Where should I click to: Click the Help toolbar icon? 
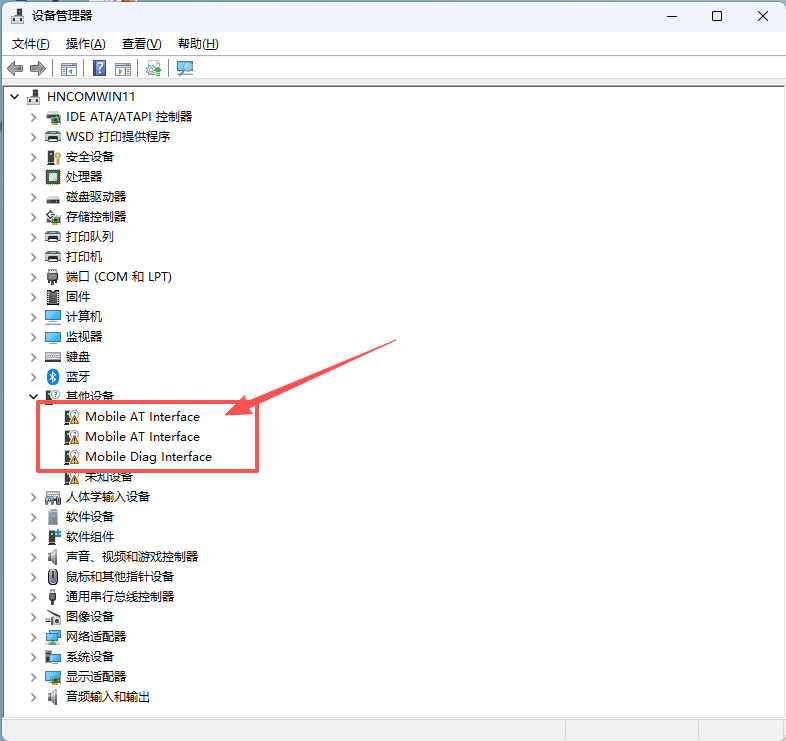[100, 68]
